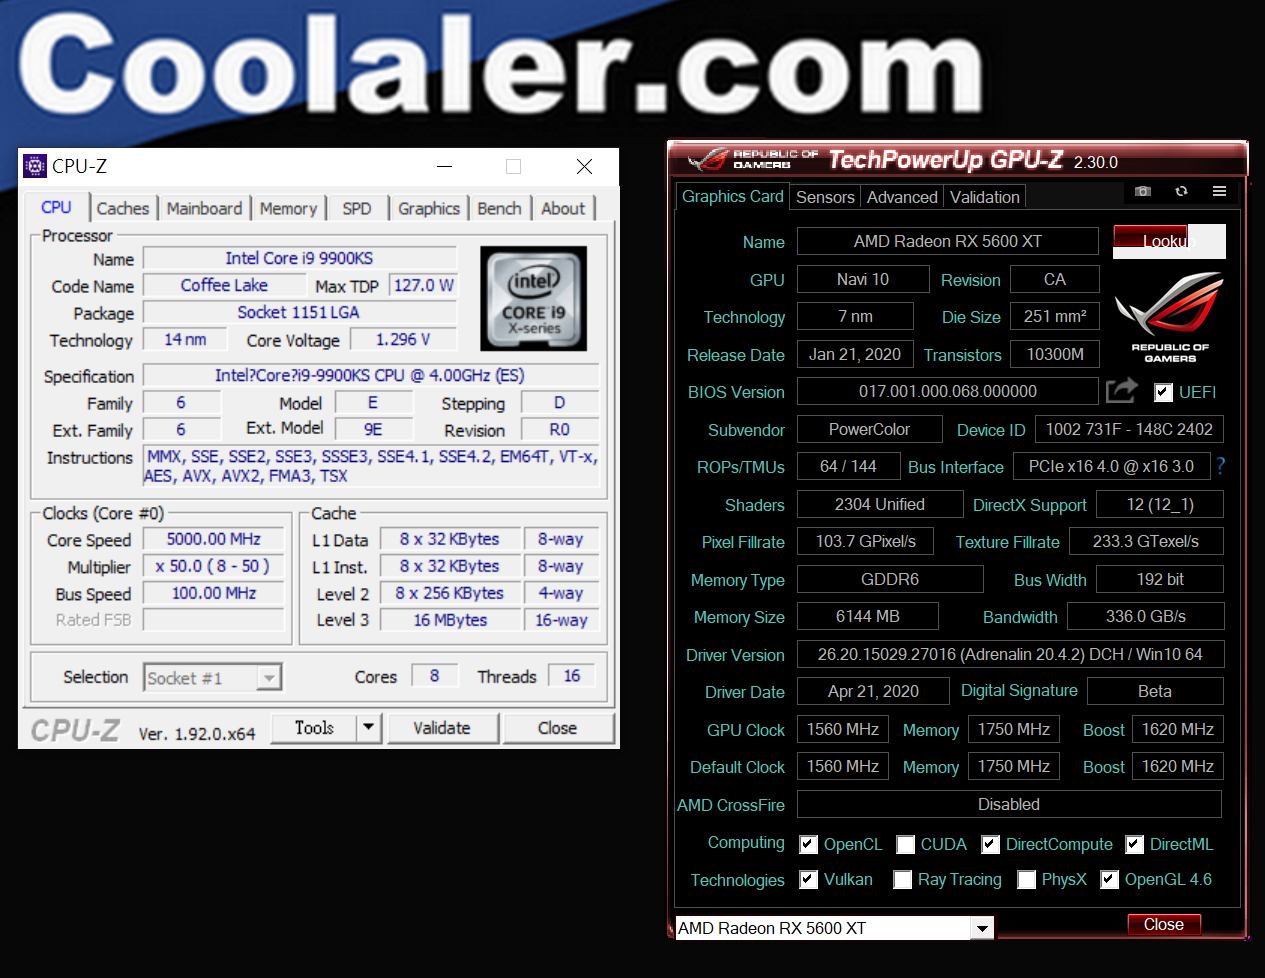Refresh GPU-Z data with the refresh icon
The height and width of the screenshot is (978, 1265).
[x=1181, y=191]
